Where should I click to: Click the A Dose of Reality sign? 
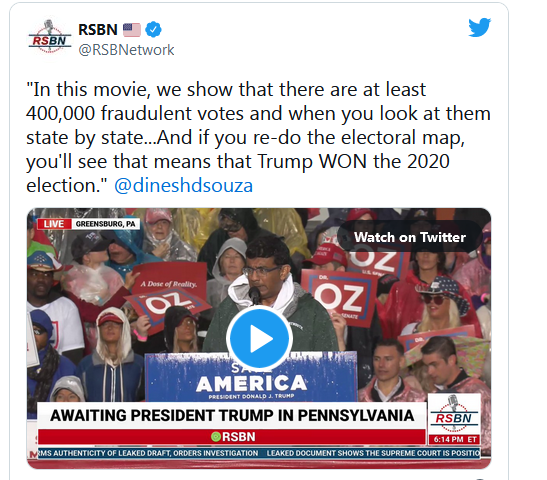point(169,279)
